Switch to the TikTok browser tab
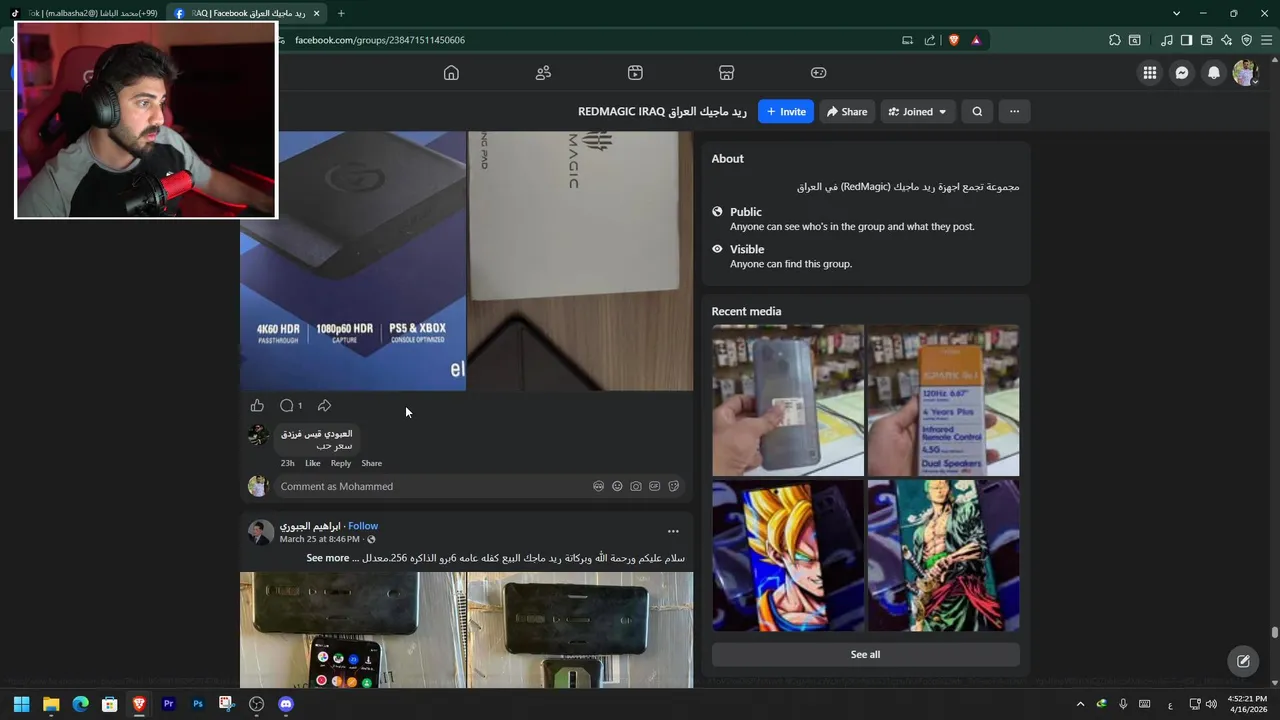Screen dimensions: 1280x720 85,13
